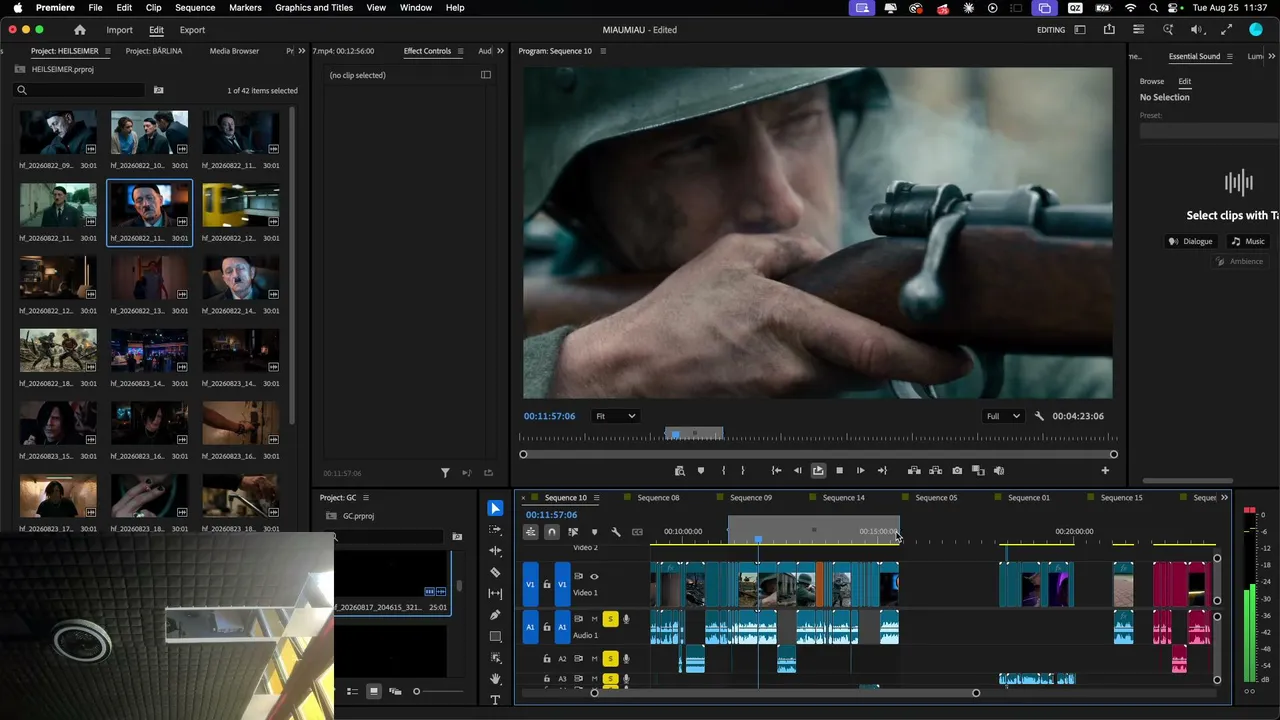Select the Rectangle tool

click(x=495, y=636)
